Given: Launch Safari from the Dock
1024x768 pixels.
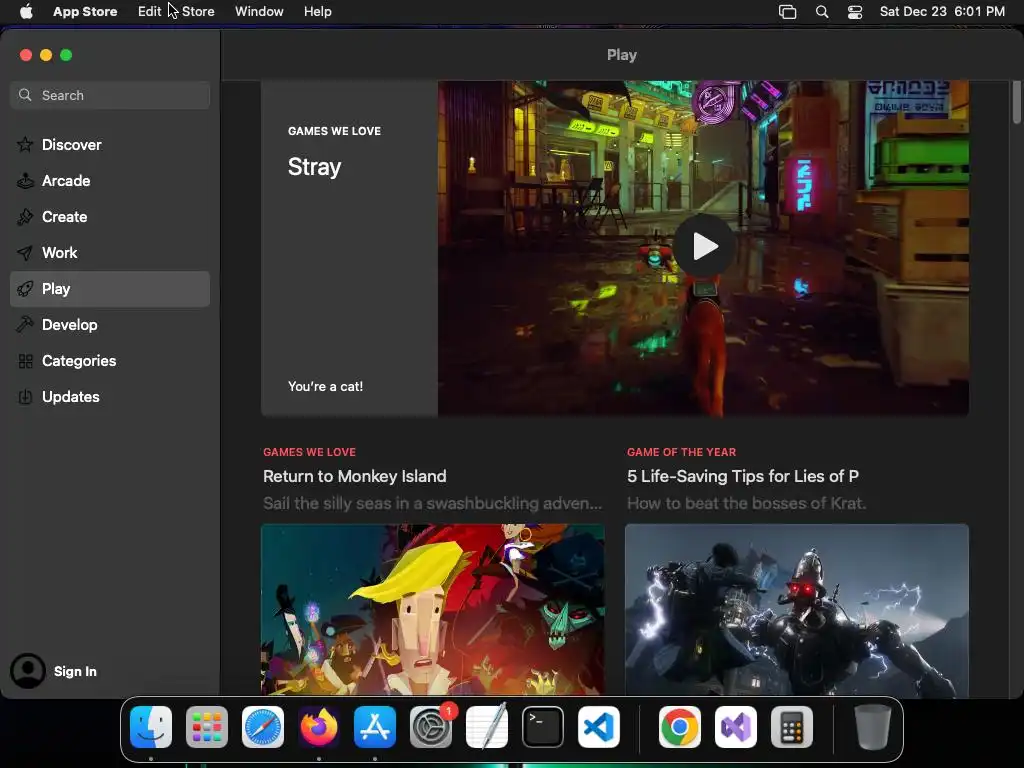Looking at the screenshot, I should [x=263, y=727].
